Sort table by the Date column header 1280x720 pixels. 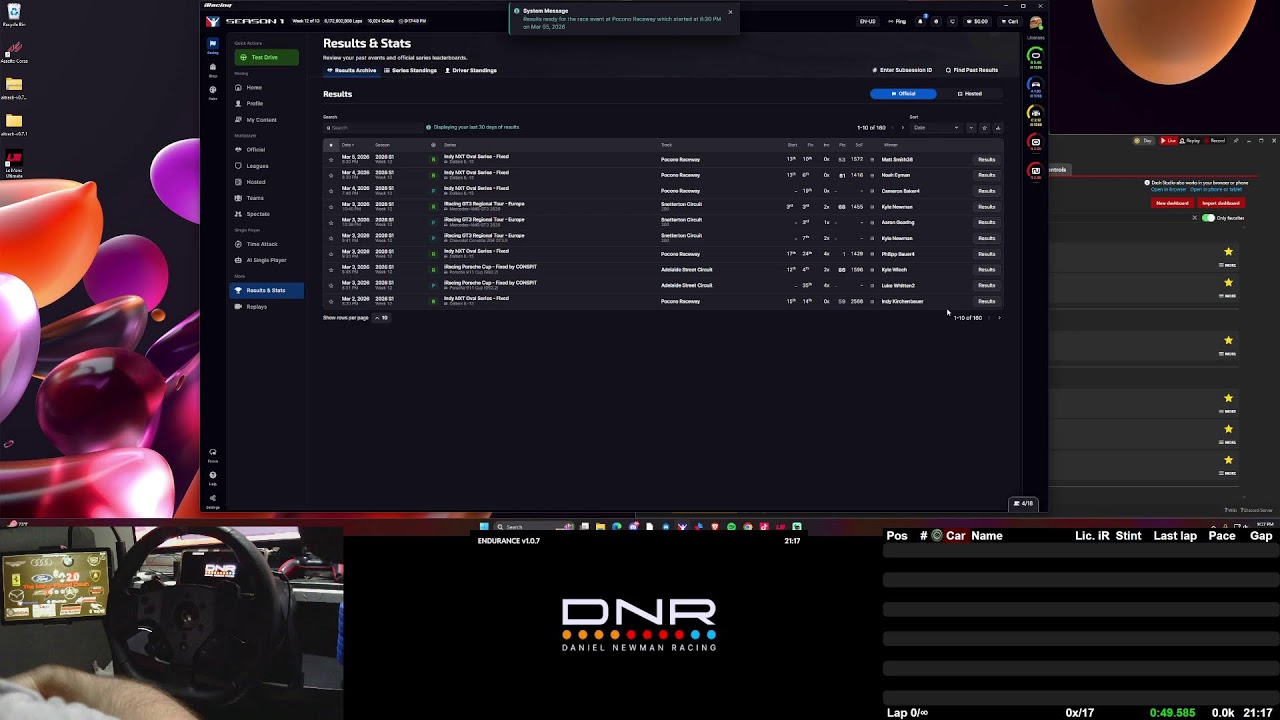pyautogui.click(x=347, y=145)
